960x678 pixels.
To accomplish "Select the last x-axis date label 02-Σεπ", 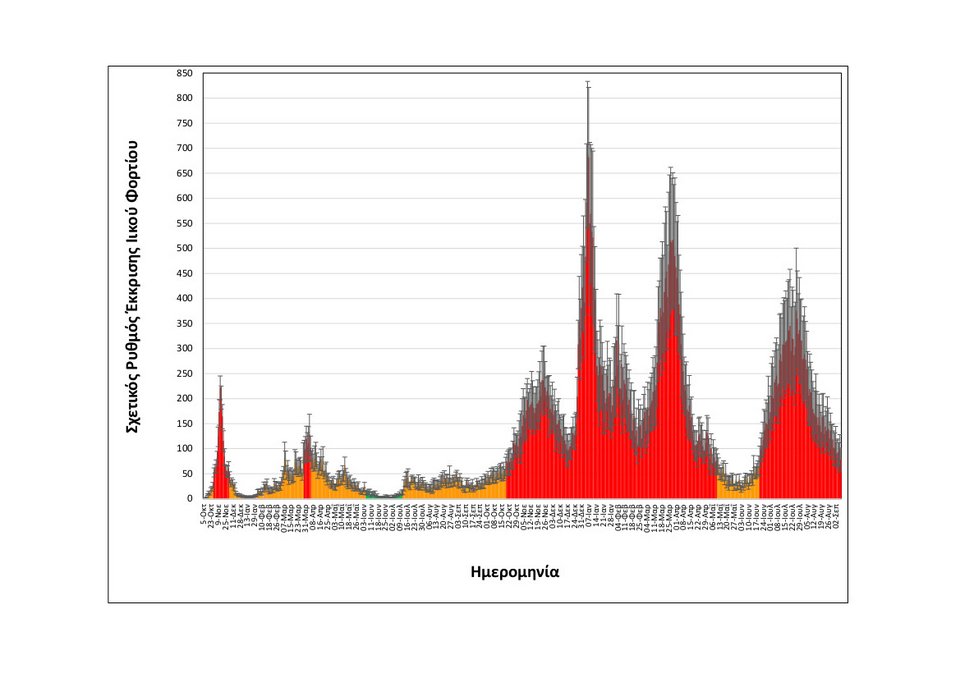I will pos(839,516).
